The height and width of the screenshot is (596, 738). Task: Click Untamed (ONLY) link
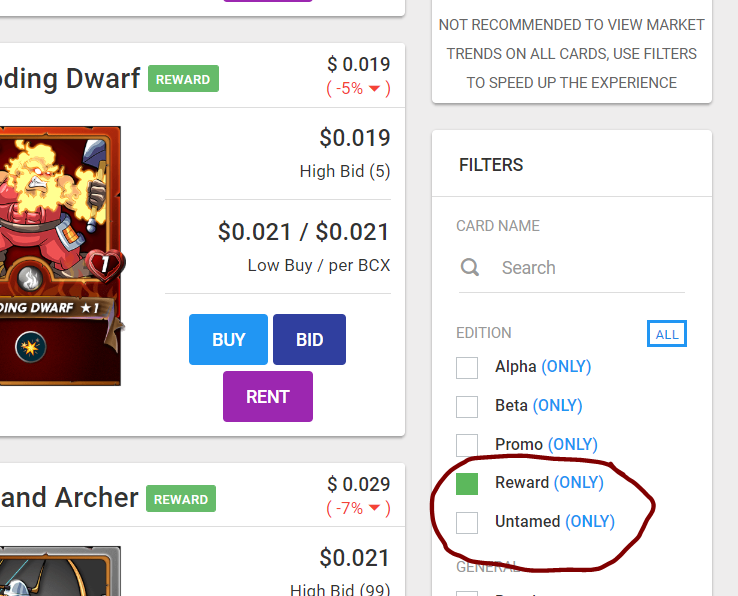(x=590, y=521)
